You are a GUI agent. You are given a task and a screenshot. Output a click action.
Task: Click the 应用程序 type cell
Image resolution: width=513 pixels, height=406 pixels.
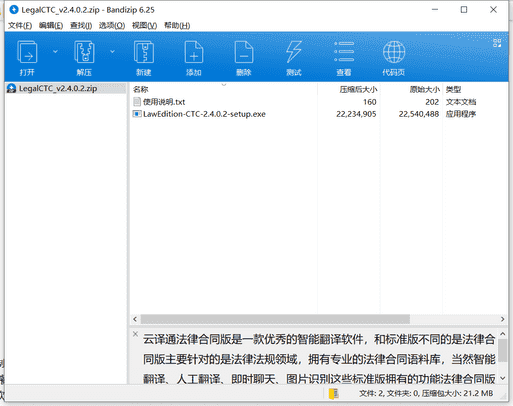(x=461, y=114)
